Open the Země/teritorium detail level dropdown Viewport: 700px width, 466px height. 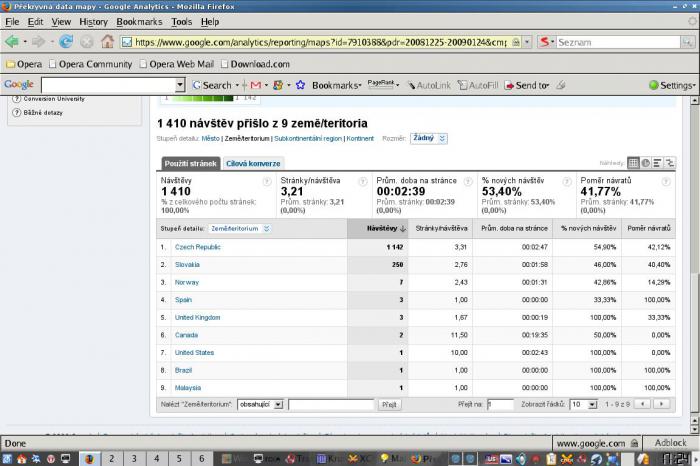(240, 229)
